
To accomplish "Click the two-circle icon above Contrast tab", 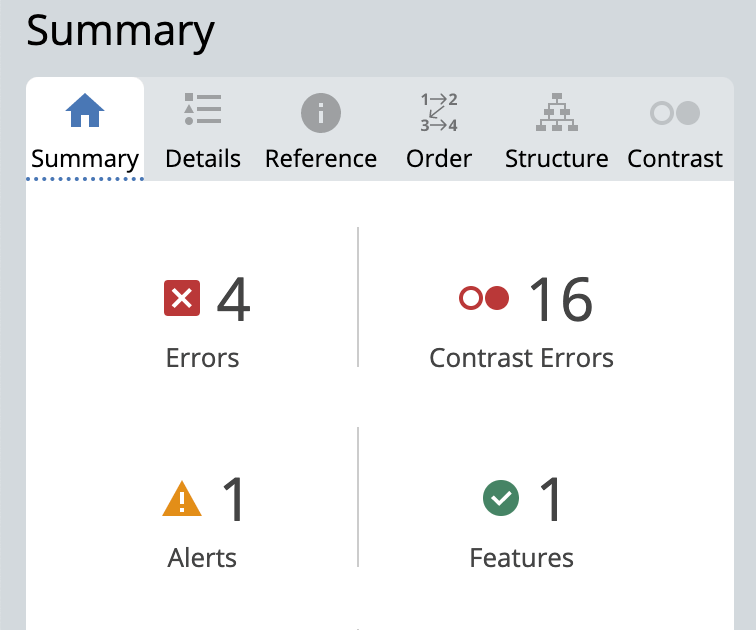I will [x=675, y=113].
